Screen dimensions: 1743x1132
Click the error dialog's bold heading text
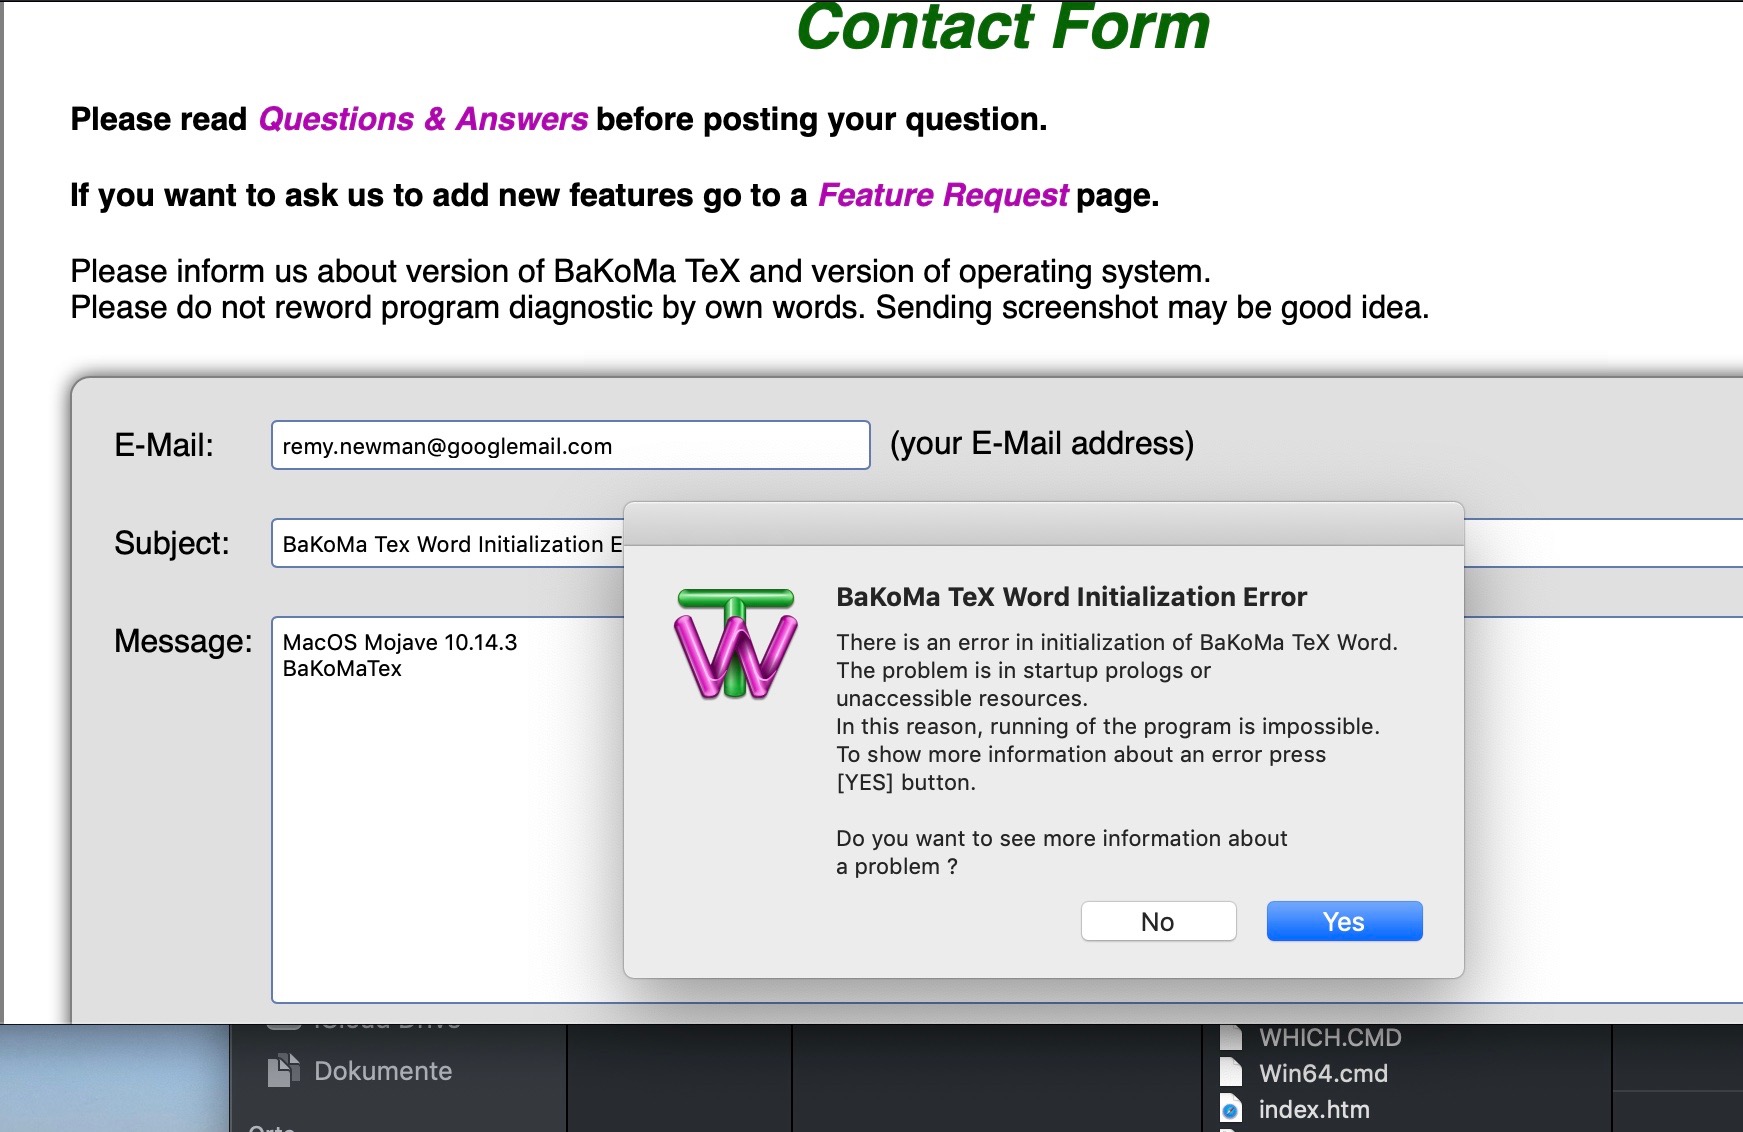tap(1071, 597)
